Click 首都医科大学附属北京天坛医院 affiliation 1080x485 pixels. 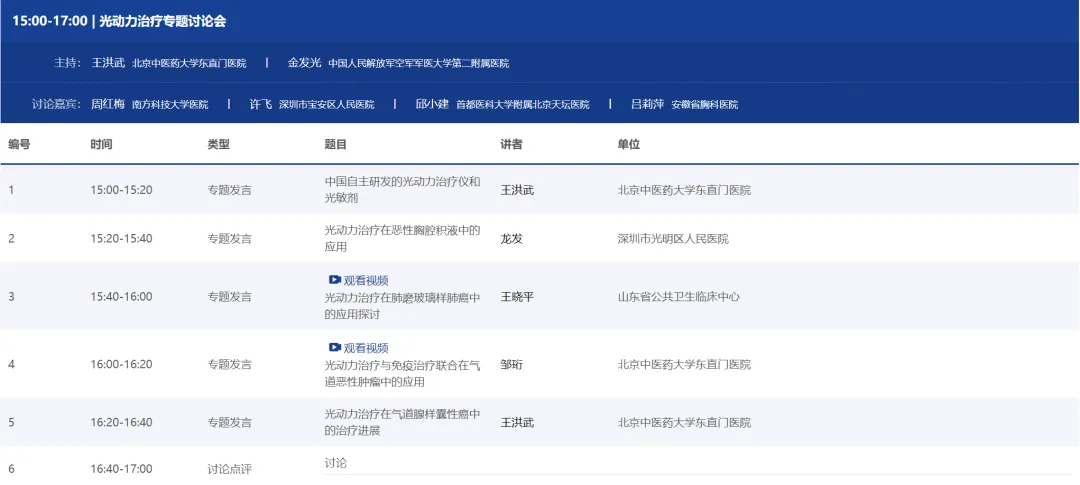point(523,105)
